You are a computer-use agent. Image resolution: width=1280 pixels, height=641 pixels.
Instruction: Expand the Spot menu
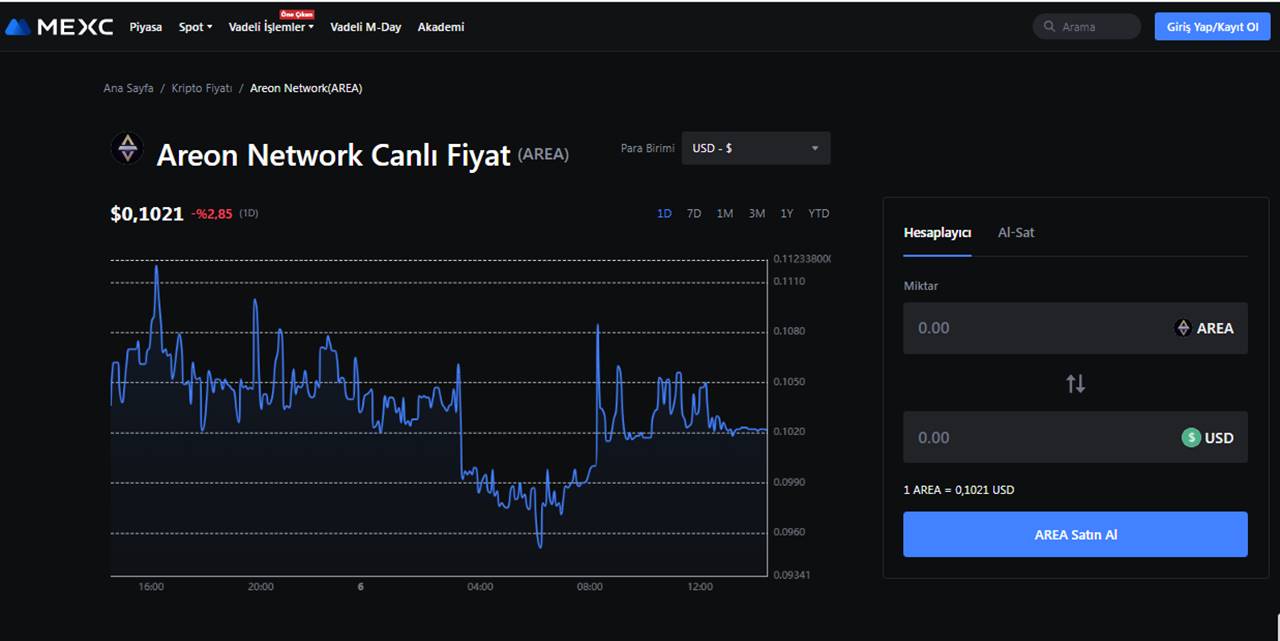click(x=195, y=27)
